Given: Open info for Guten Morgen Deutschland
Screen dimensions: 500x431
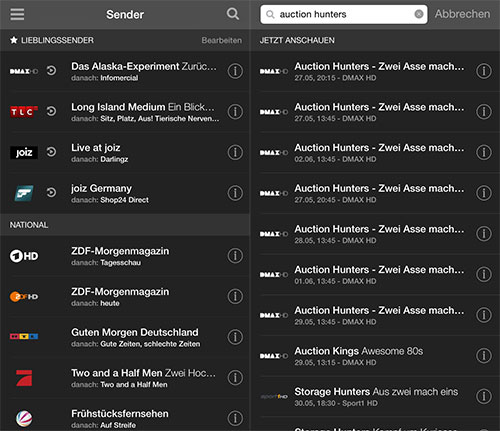Looking at the screenshot, I should (235, 337).
